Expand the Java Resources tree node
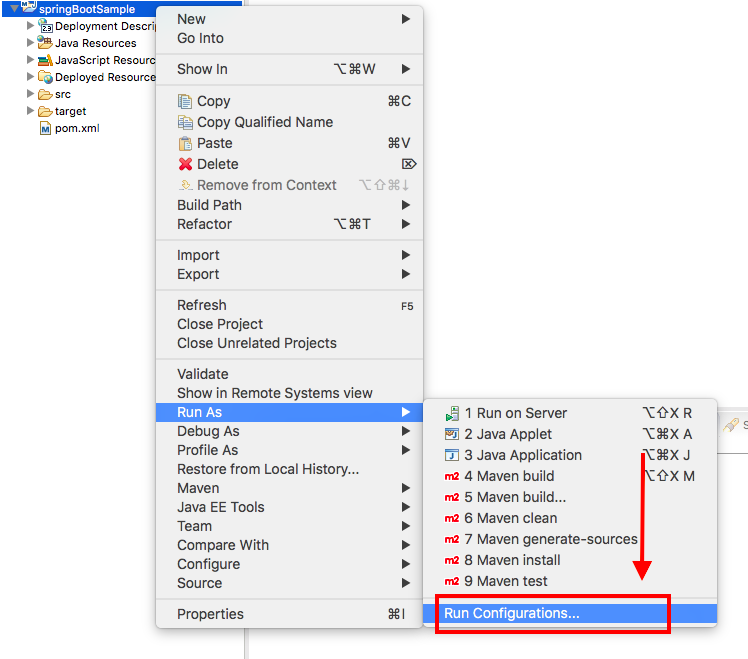This screenshot has width=748, height=659. 30,43
